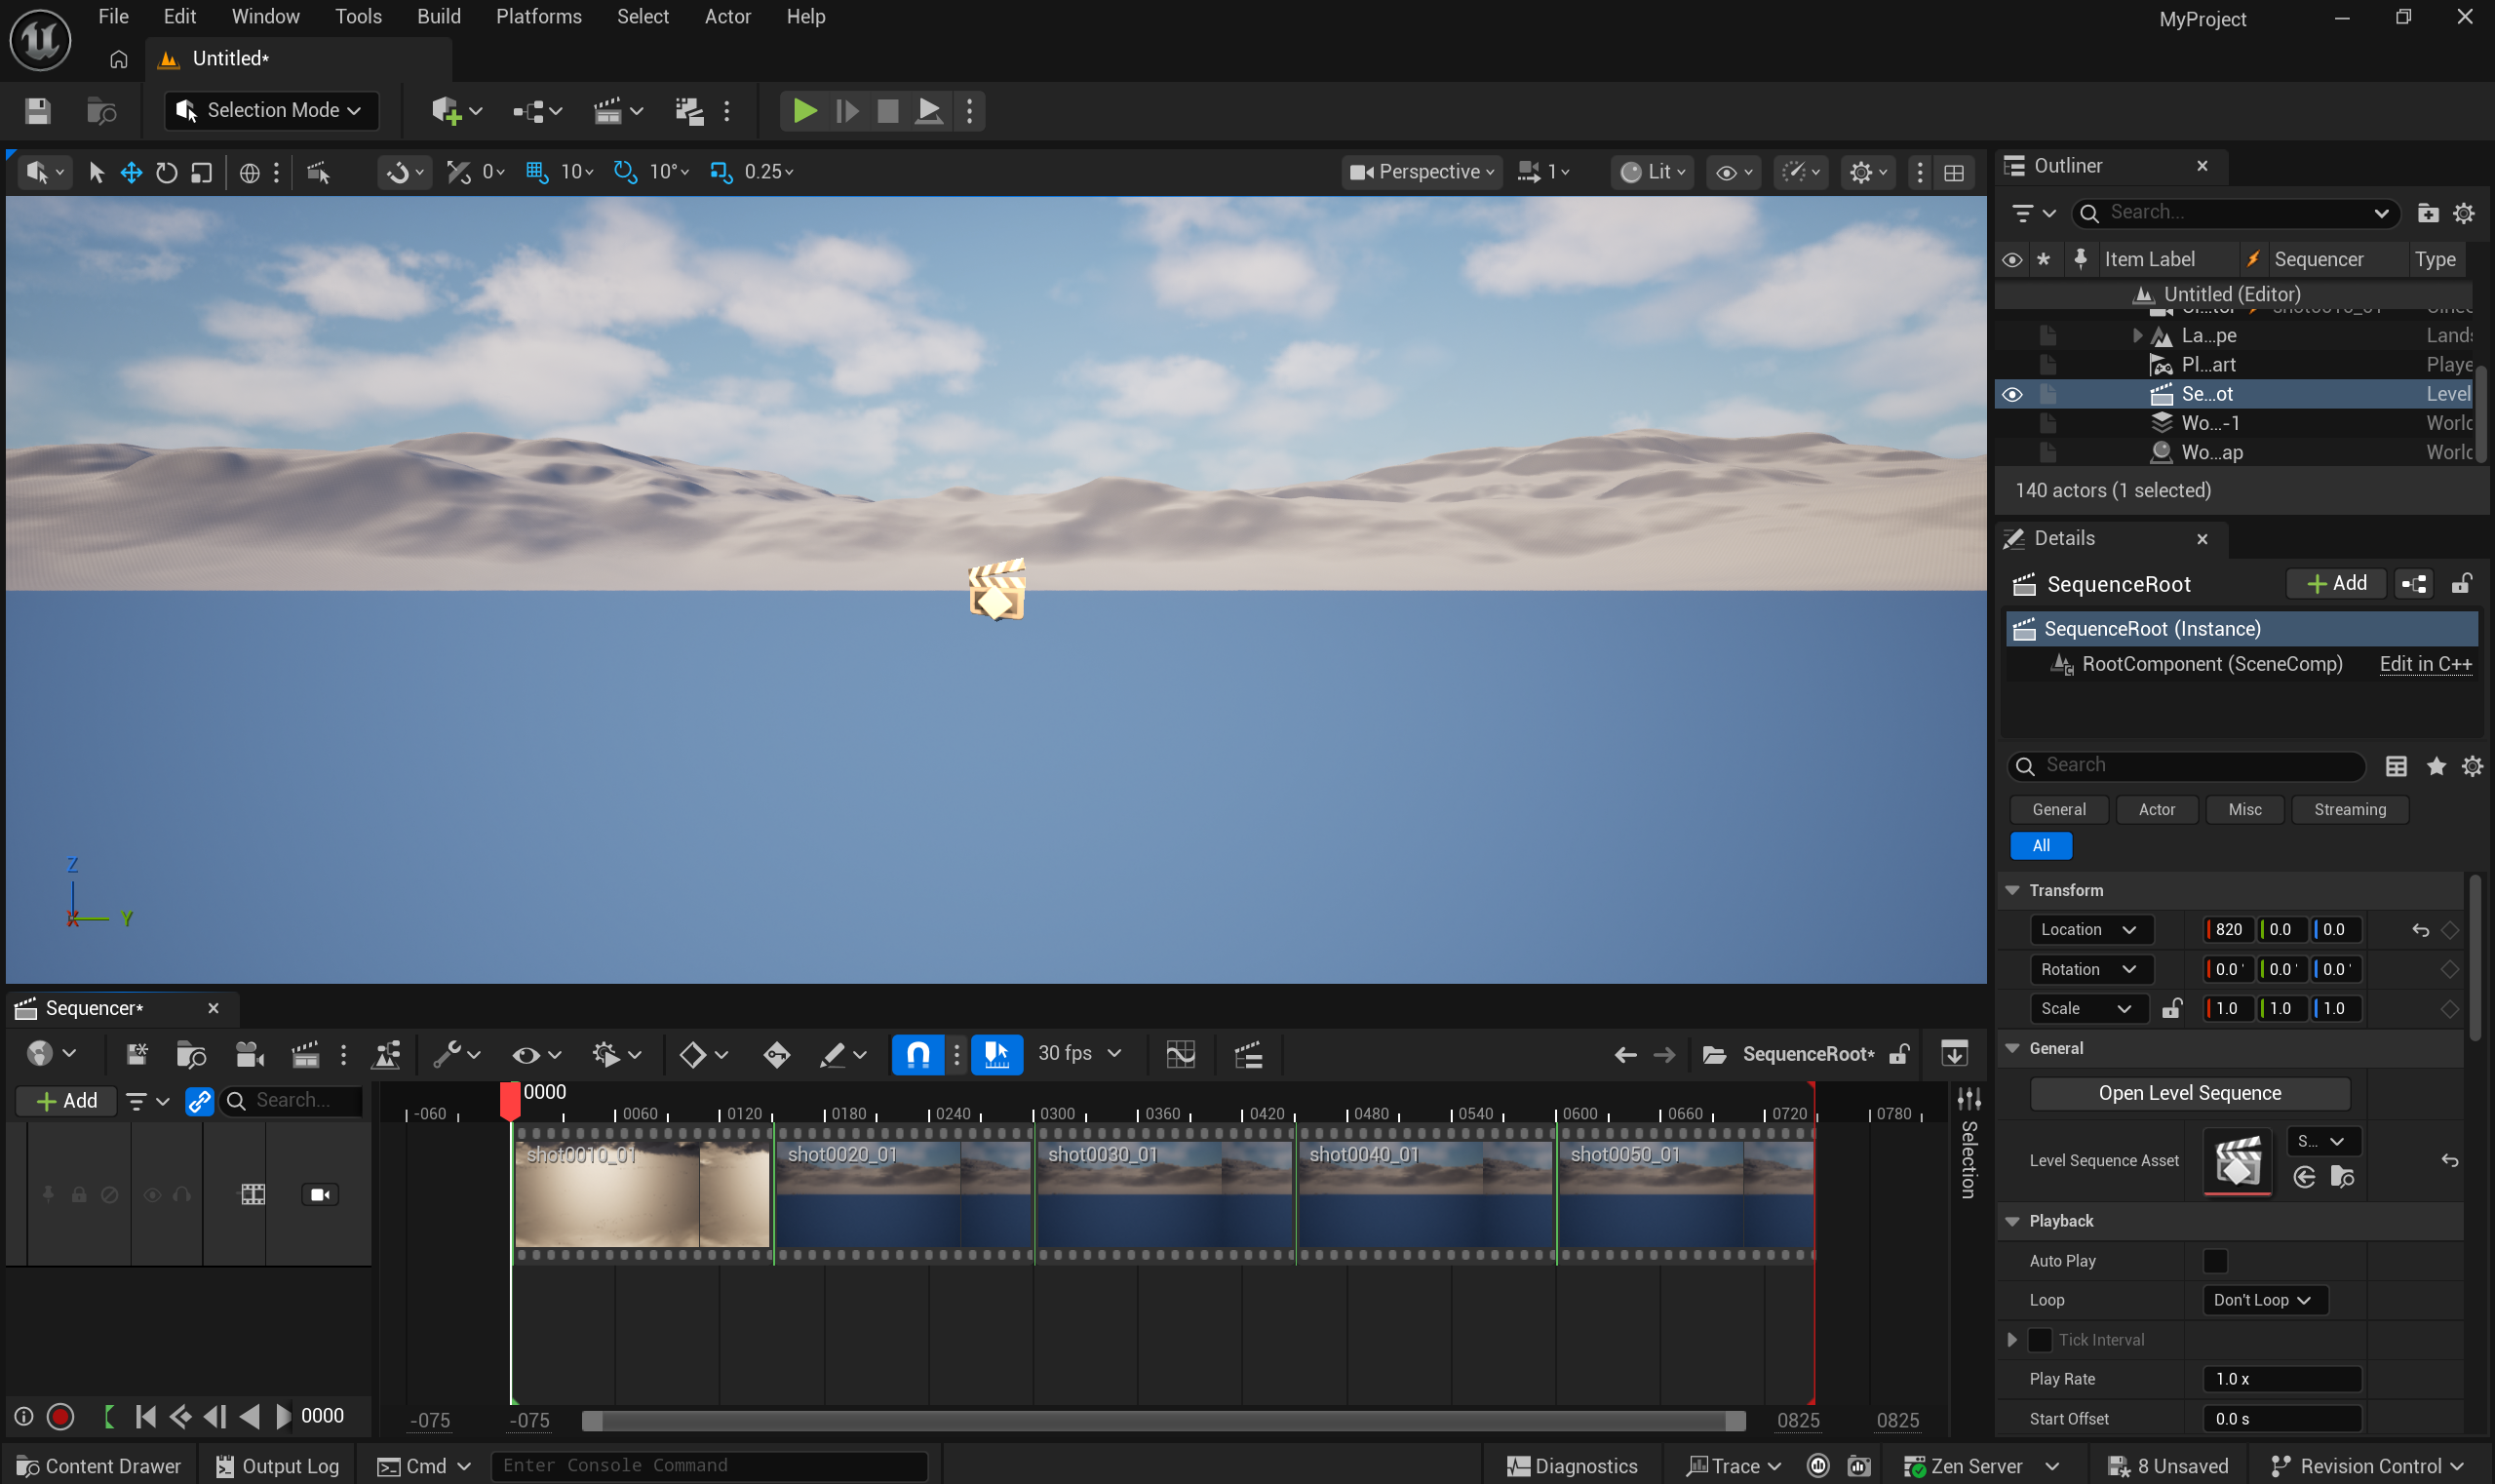This screenshot has width=2495, height=1484.
Task: Click the green Play button
Action: (804, 110)
